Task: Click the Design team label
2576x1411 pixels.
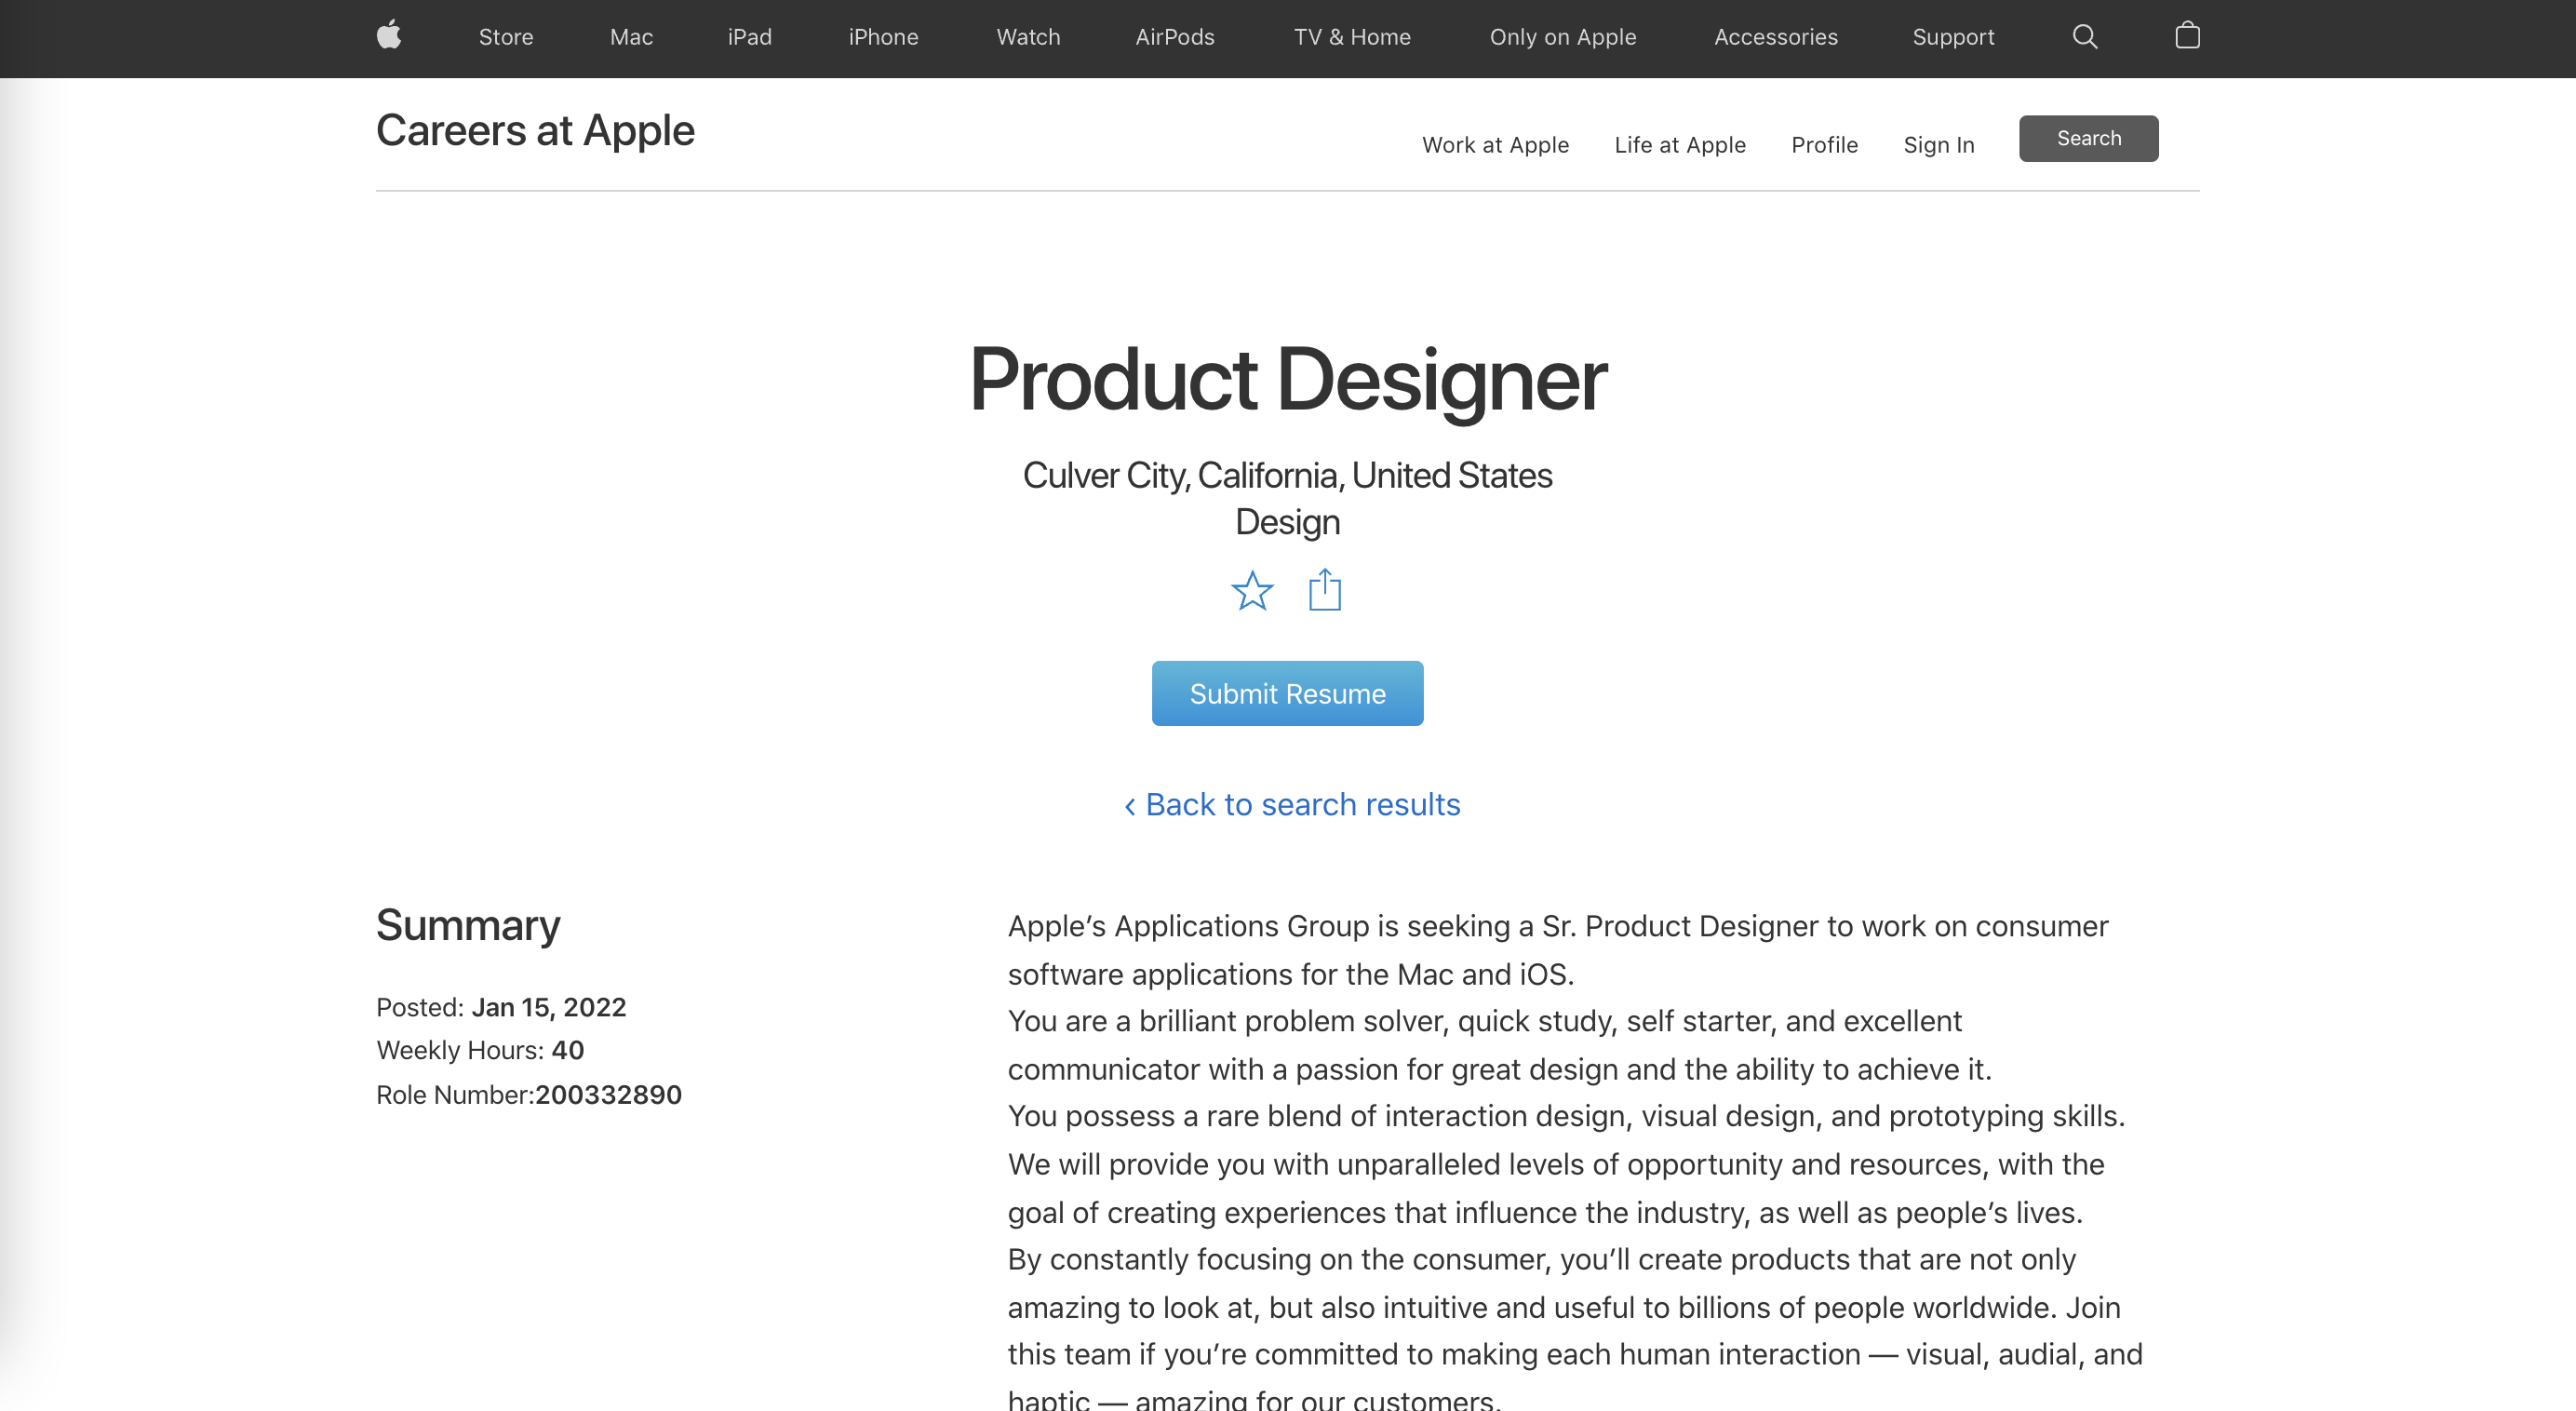Action: (1287, 522)
